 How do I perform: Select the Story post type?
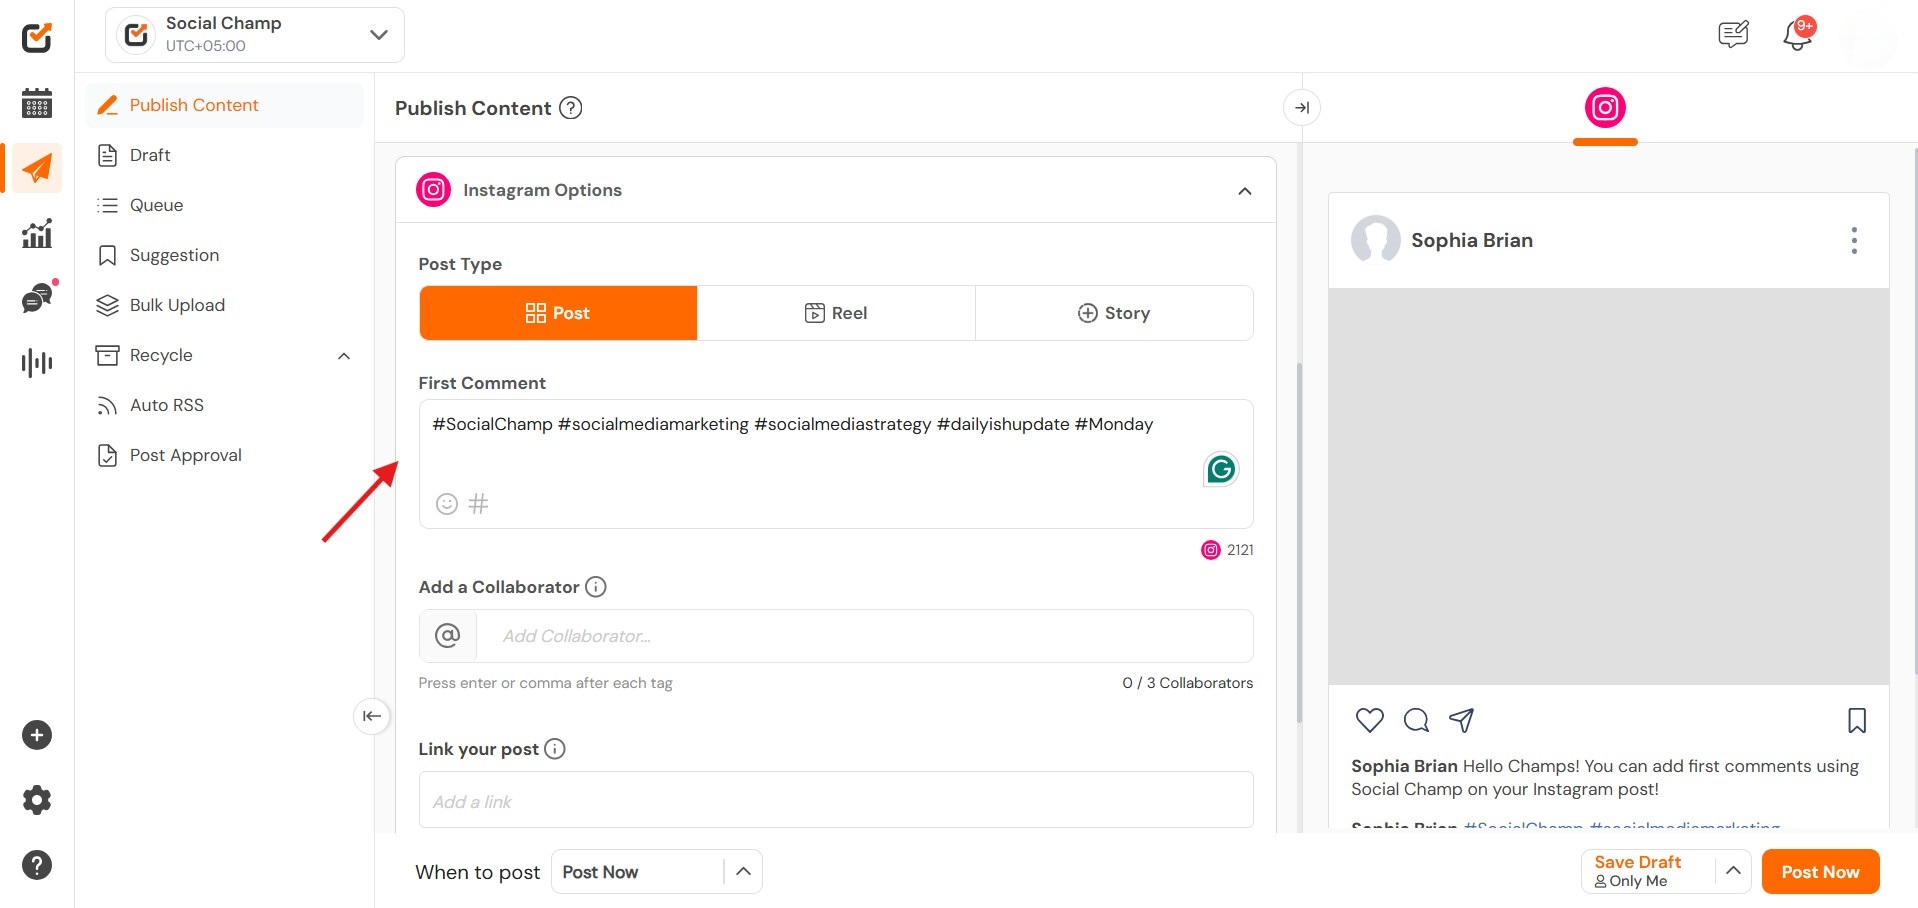1114,313
